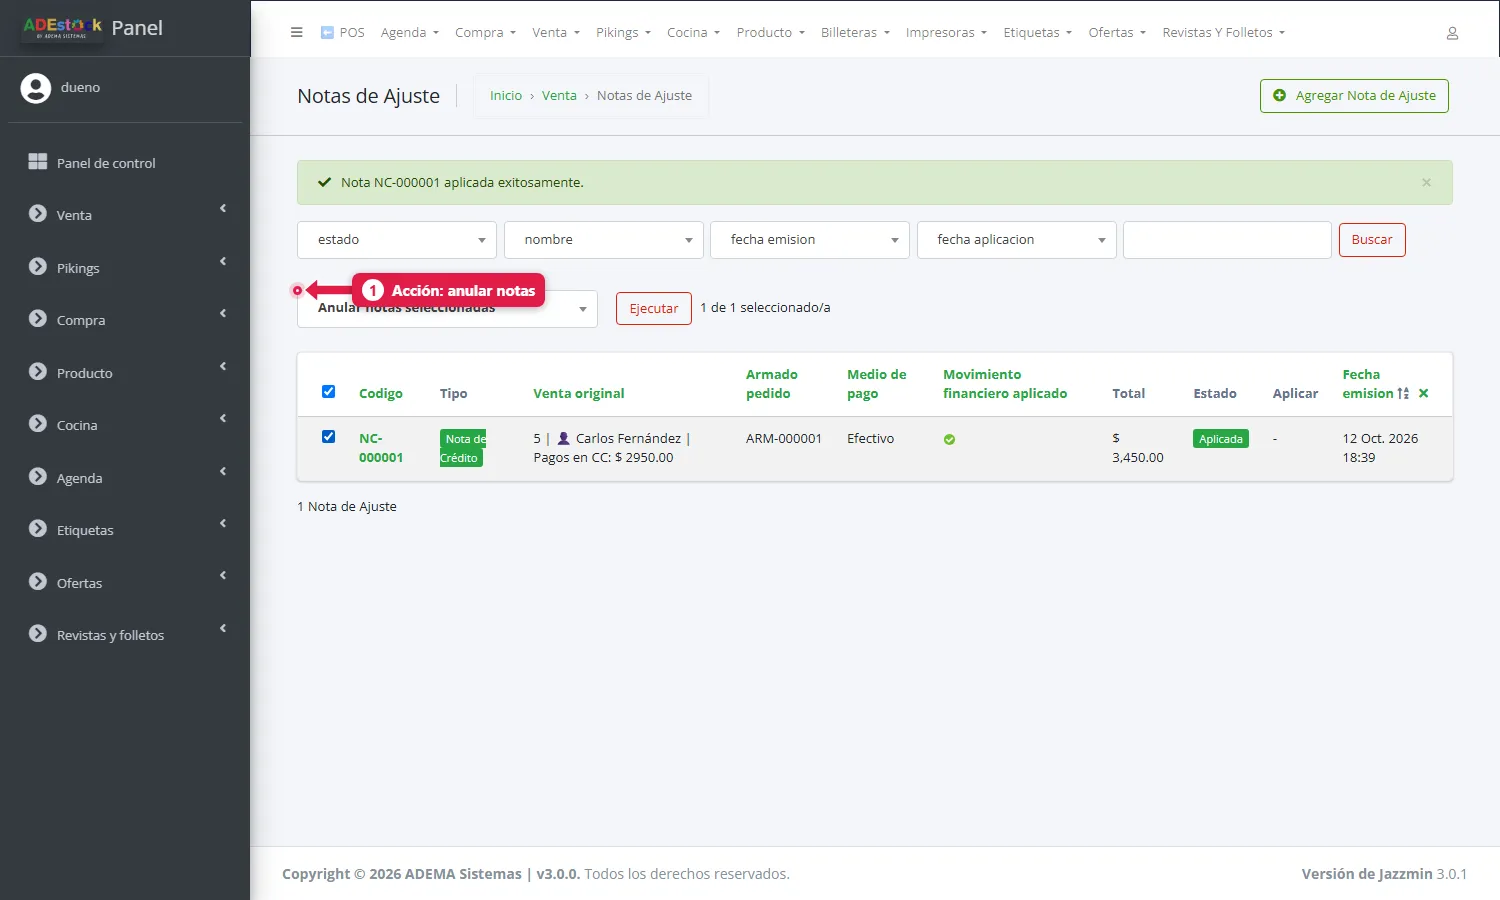Screen dimensions: 1500x900
Task: Open the user account icon
Action: (x=1452, y=33)
